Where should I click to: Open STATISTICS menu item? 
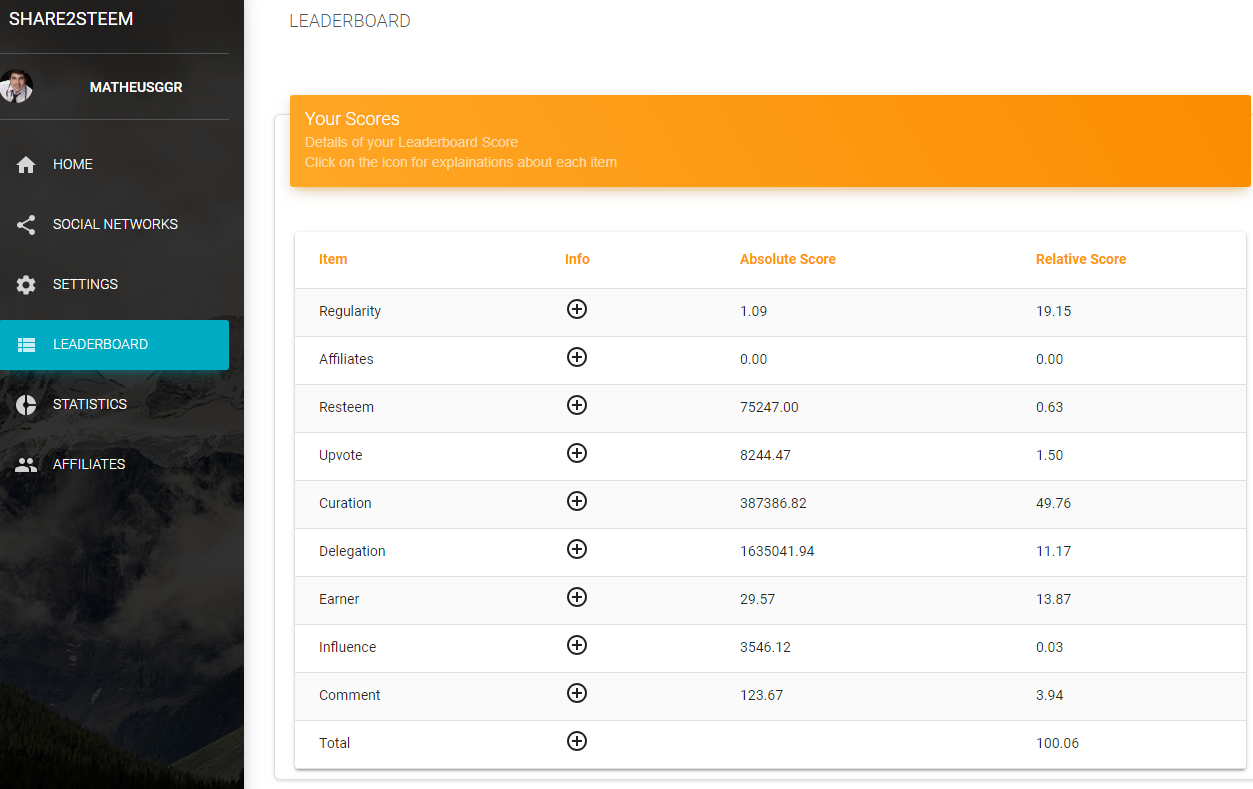tap(114, 405)
